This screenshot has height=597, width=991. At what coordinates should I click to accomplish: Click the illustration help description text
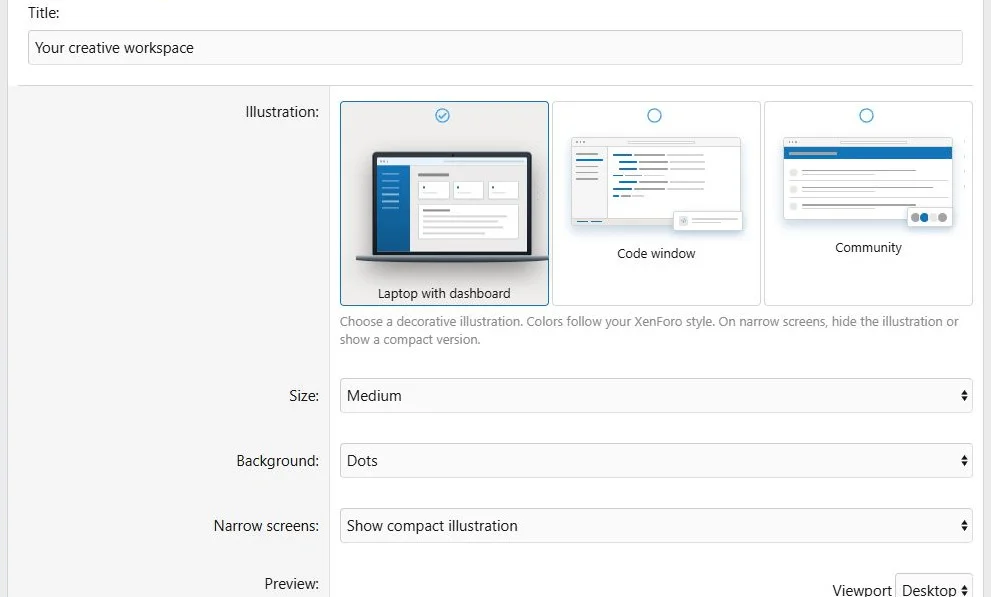pos(649,330)
